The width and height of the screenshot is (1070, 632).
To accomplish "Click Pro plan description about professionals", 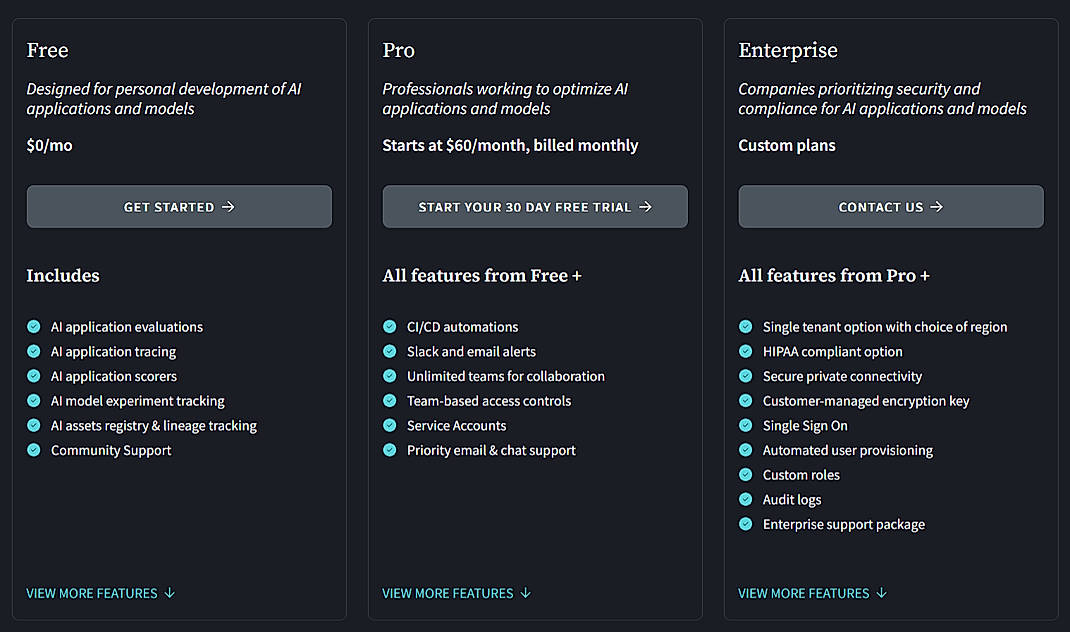I will [x=505, y=99].
